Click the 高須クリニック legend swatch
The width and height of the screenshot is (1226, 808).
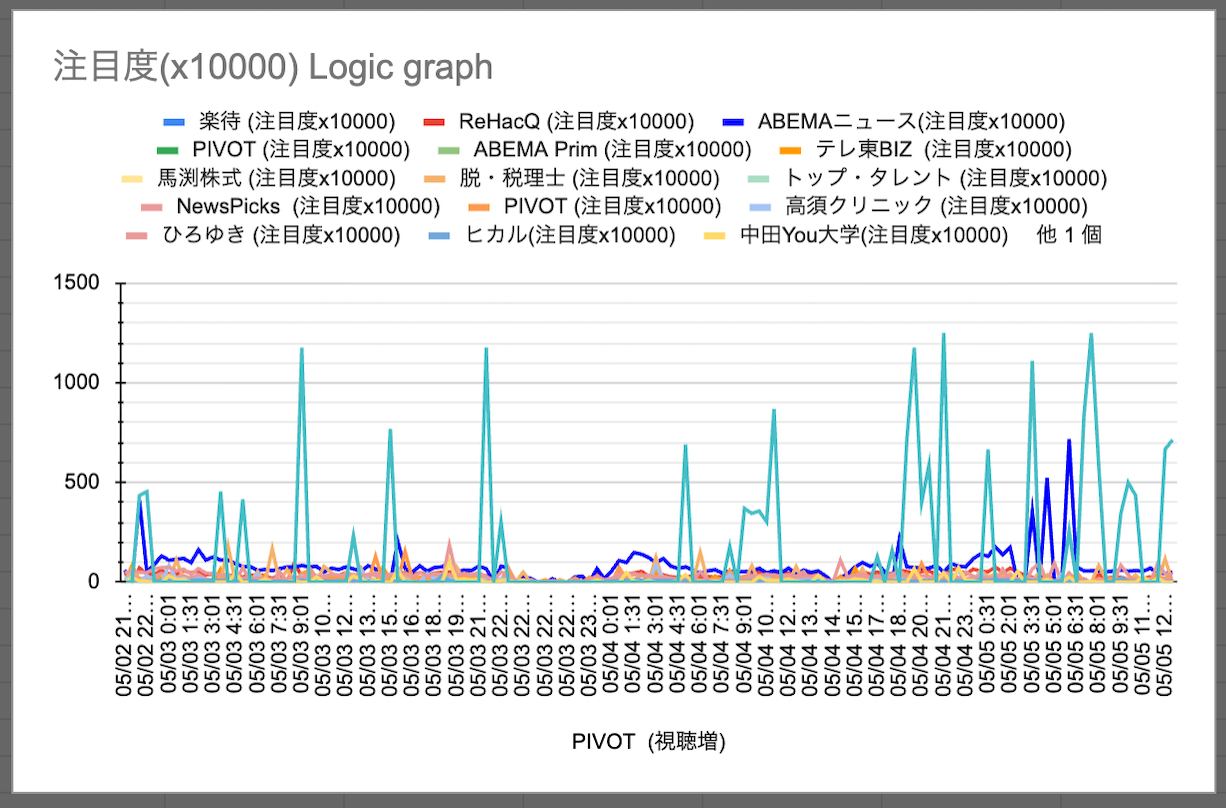[x=761, y=208]
